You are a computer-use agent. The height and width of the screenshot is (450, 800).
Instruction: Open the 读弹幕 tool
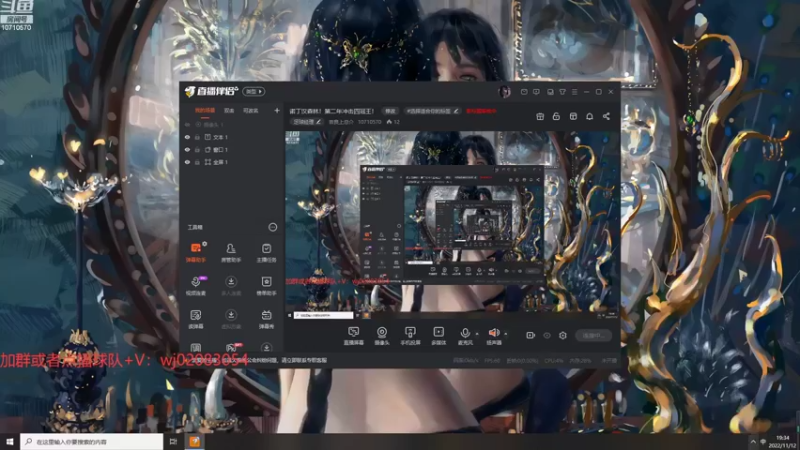[x=195, y=318]
